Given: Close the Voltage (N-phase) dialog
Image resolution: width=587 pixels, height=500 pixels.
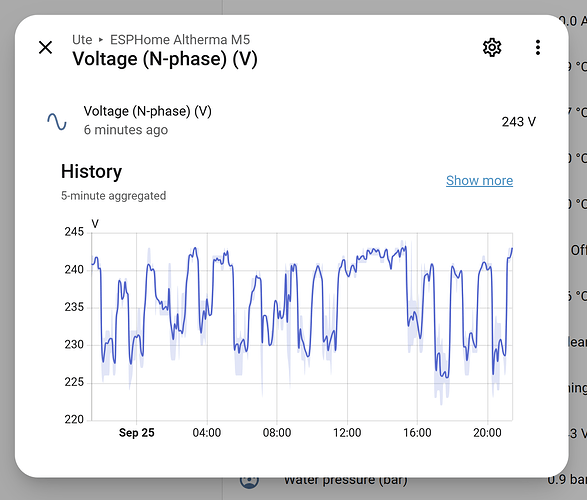Looking at the screenshot, I should point(45,48).
